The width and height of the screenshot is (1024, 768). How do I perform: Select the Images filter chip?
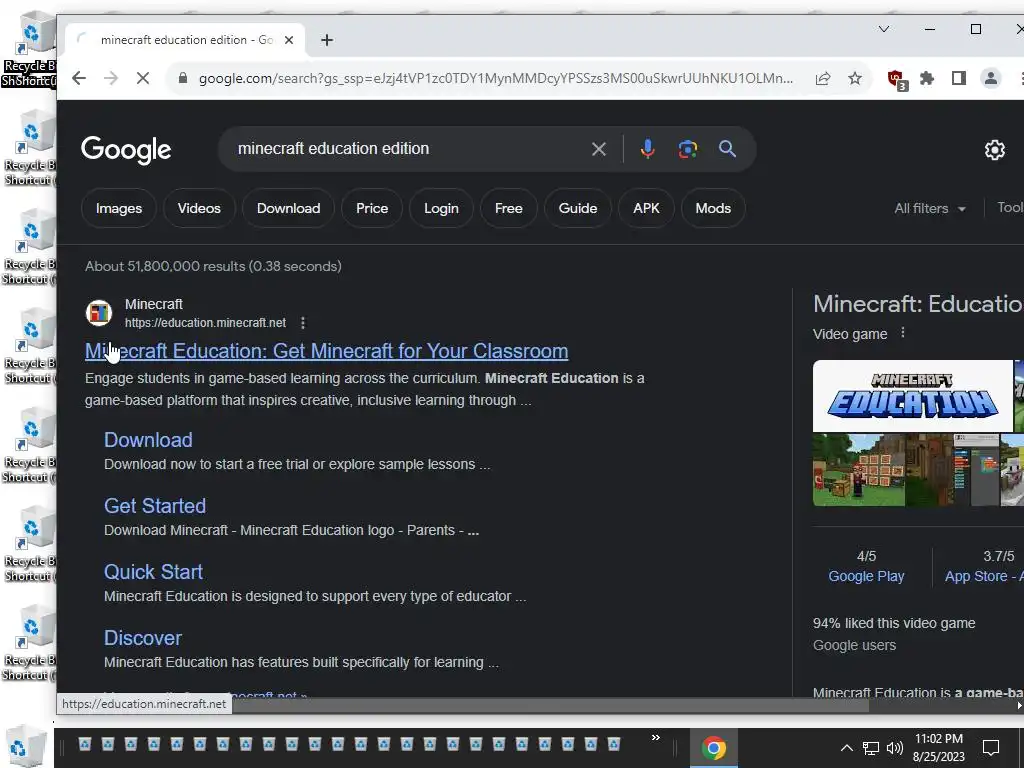119,208
